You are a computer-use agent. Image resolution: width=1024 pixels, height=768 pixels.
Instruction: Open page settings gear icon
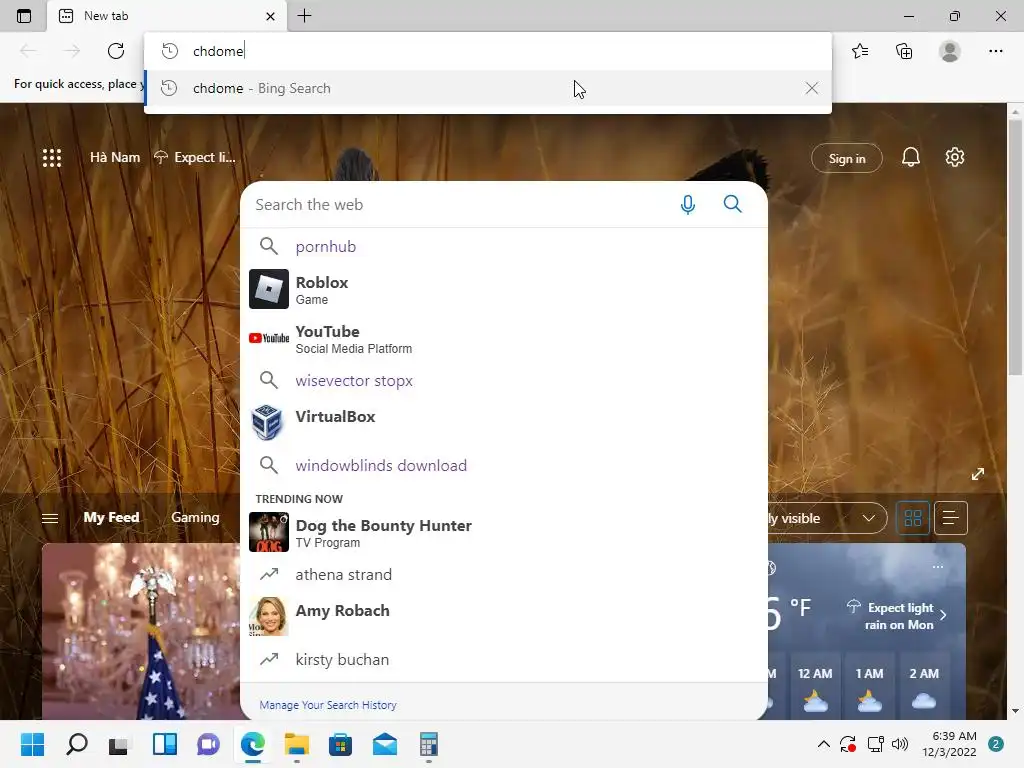[x=954, y=157]
